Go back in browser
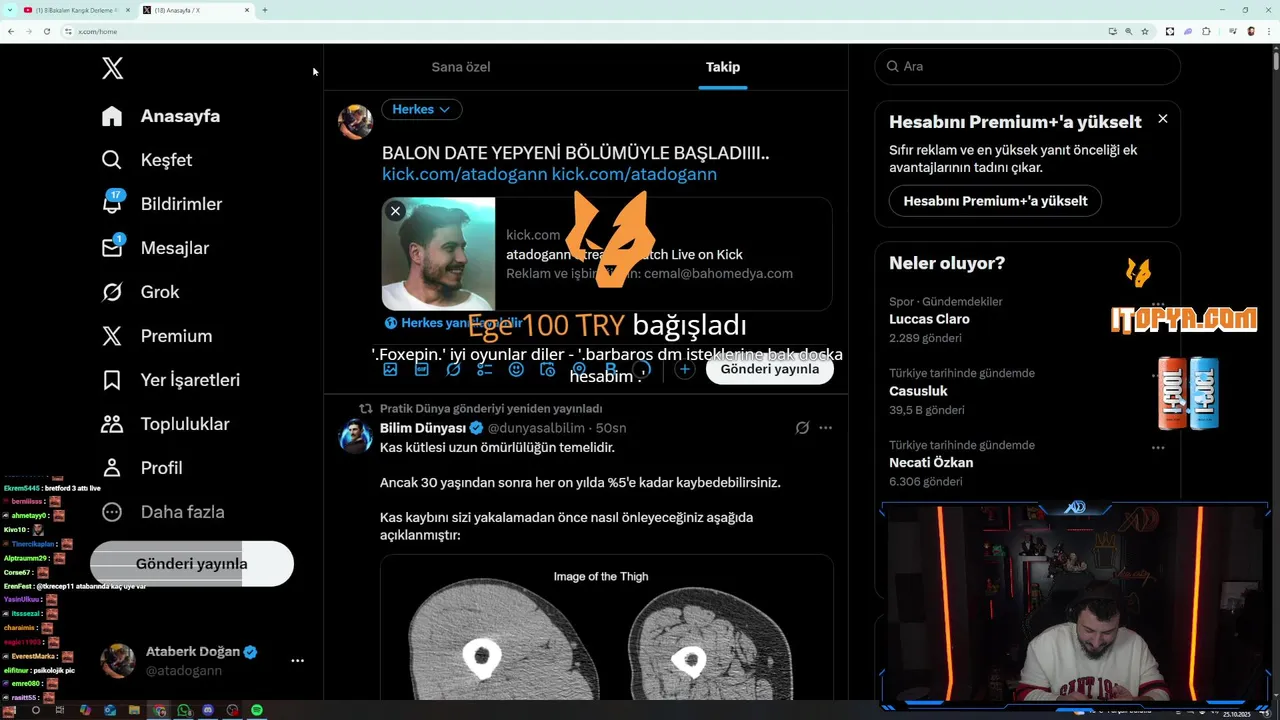Screen dimensions: 1280x720 [x=11, y=31]
